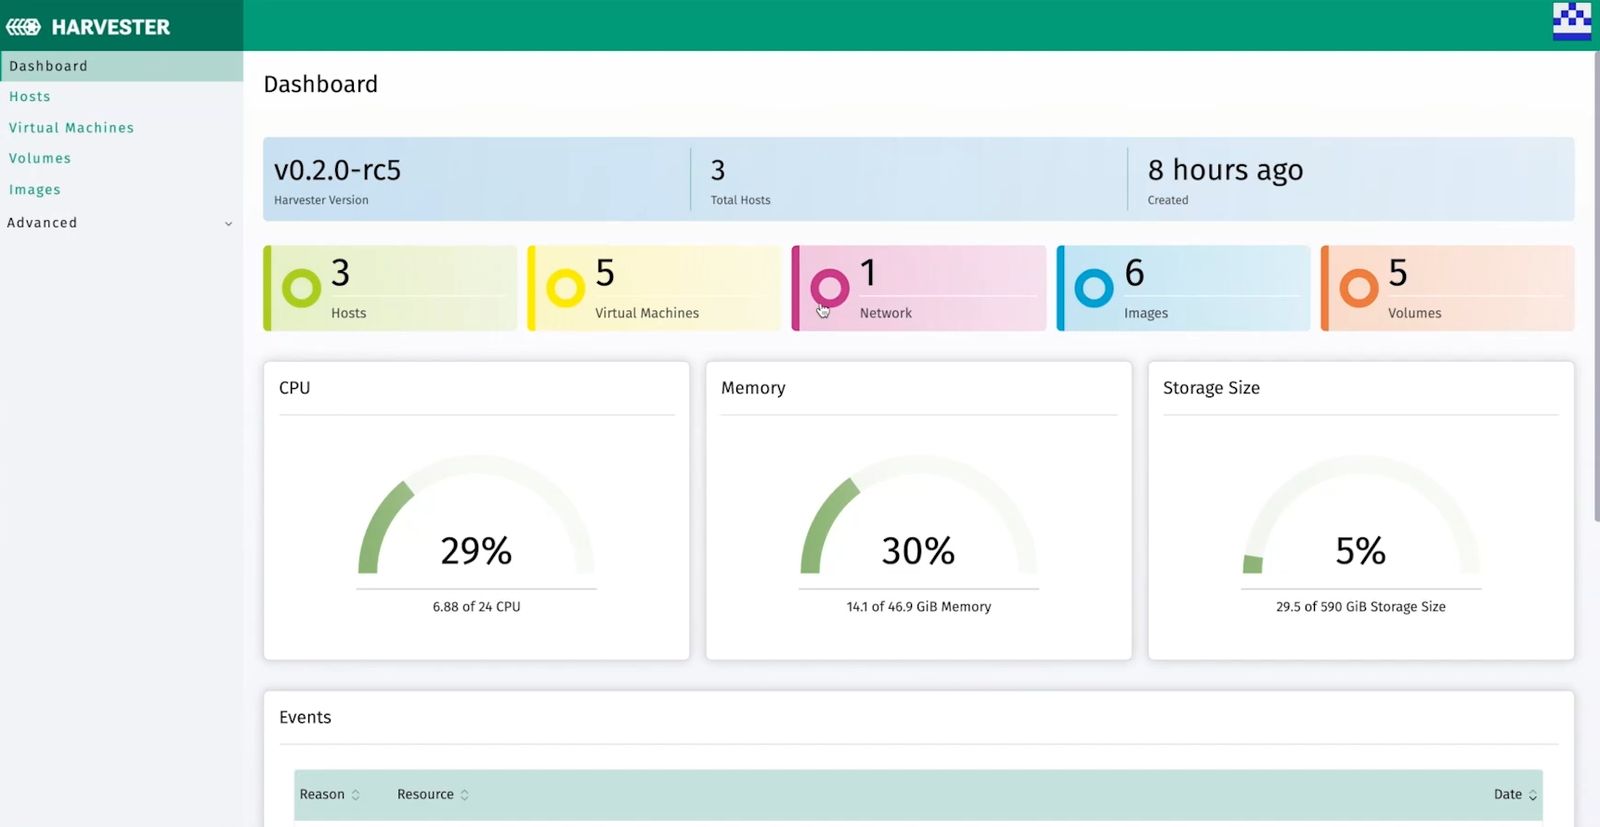Navigate to Volumes in the sidebar
The width and height of the screenshot is (1600, 827).
(x=40, y=158)
